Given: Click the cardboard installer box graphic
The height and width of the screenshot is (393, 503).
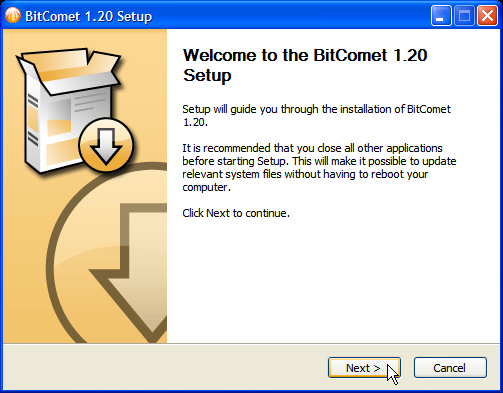Looking at the screenshot, I should (68, 110).
